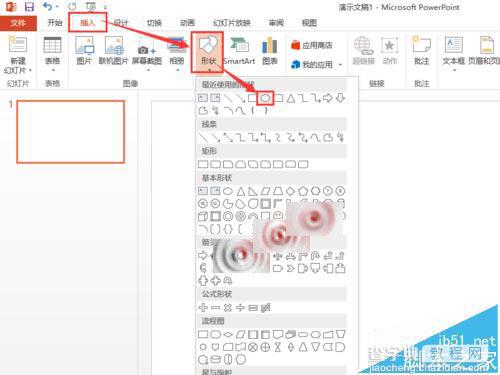The image size is (500, 375).
Task: Open the customize quick access toolbar arrow
Action: [105, 7]
